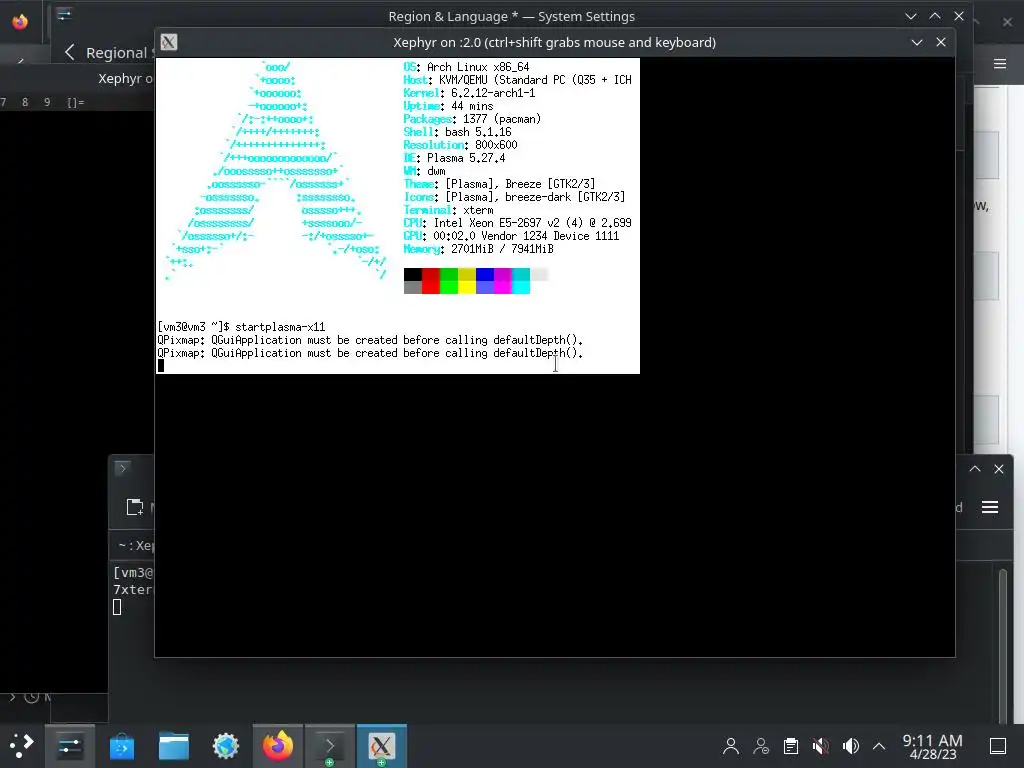The height and width of the screenshot is (768, 1024).
Task: Open System Settings hamburger menu
Action: 999,63
